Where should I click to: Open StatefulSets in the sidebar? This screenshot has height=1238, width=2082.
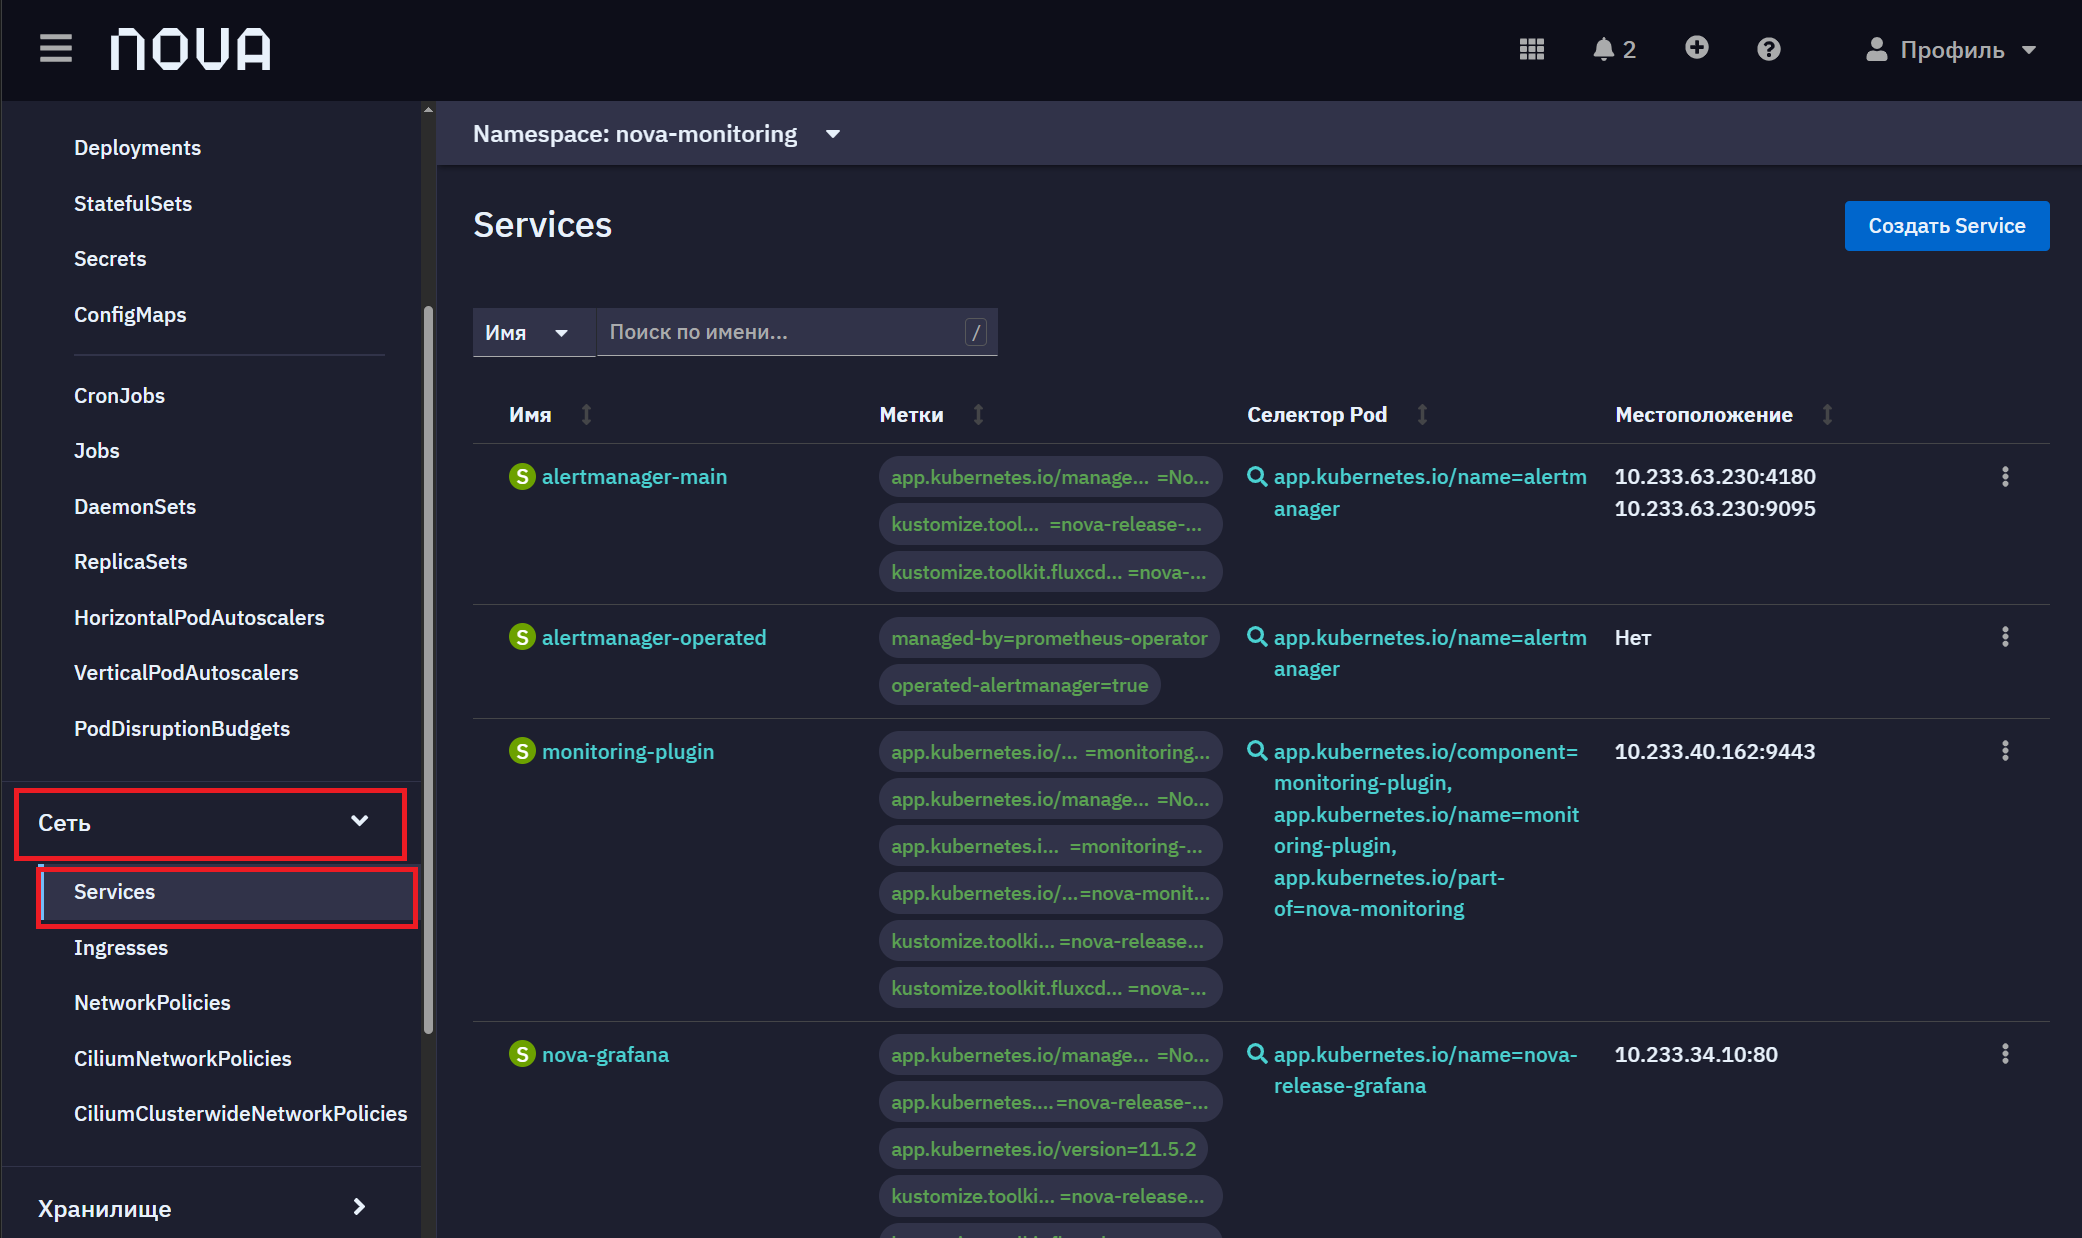coord(133,204)
